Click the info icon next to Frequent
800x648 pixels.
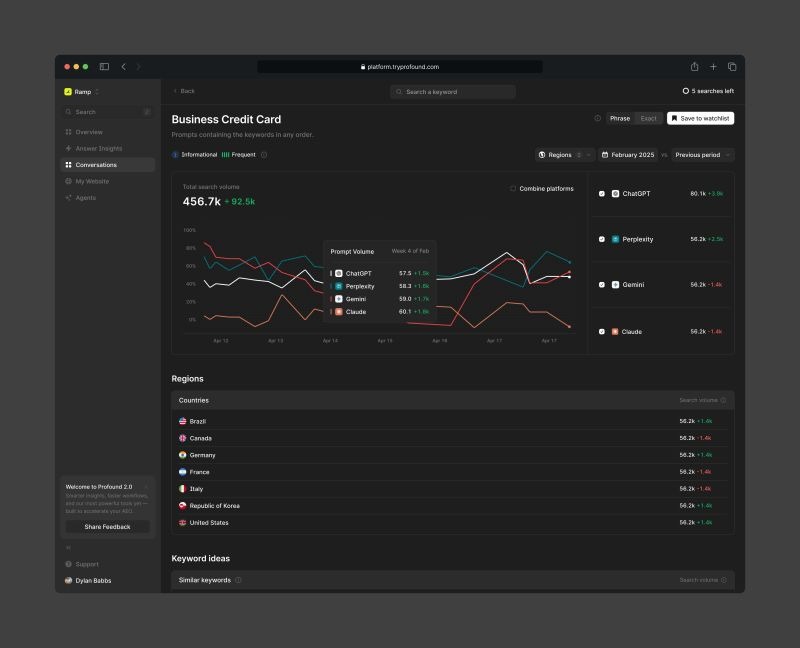click(x=264, y=155)
